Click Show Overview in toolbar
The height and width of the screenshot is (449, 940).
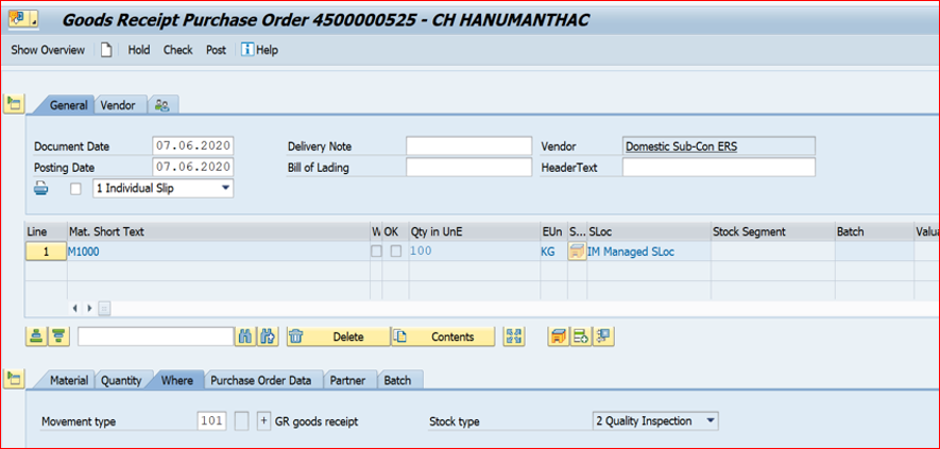coord(48,50)
